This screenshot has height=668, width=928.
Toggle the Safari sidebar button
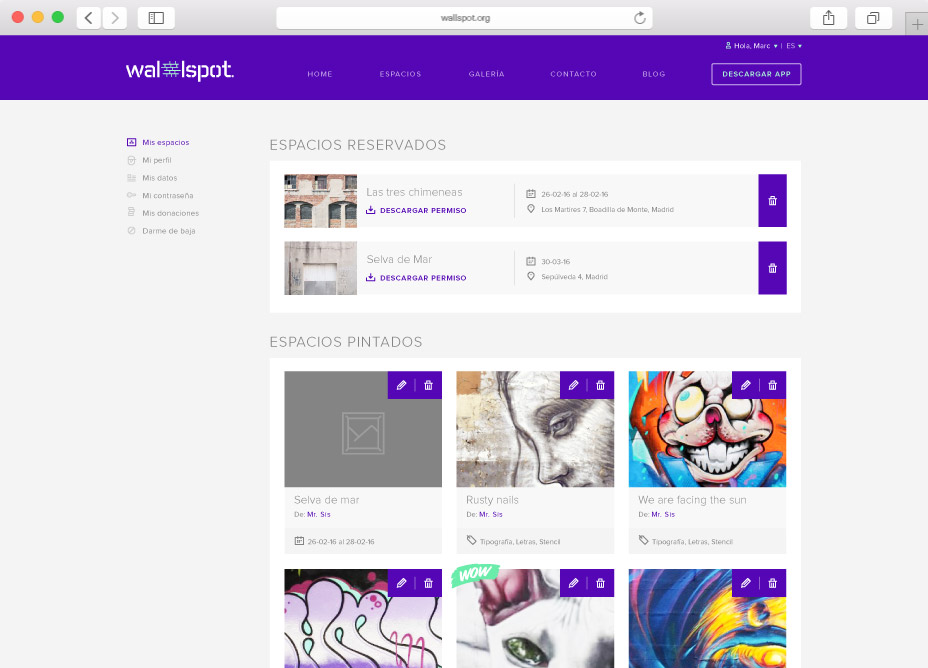(x=156, y=18)
